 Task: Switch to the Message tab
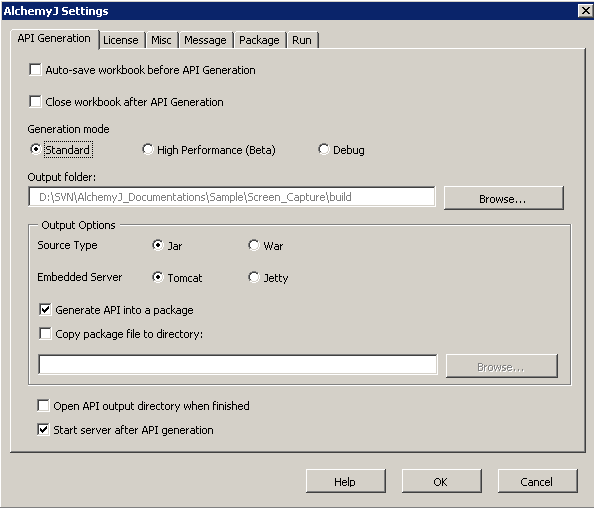tap(205, 40)
